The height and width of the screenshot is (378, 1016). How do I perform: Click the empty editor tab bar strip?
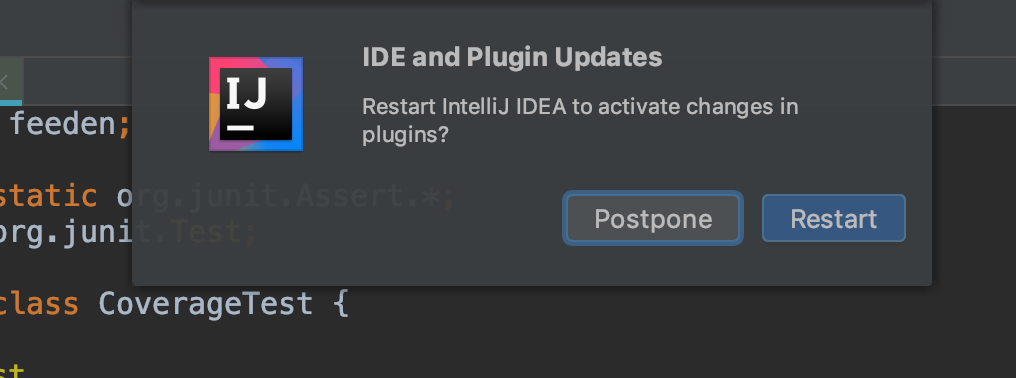[x=78, y=81]
